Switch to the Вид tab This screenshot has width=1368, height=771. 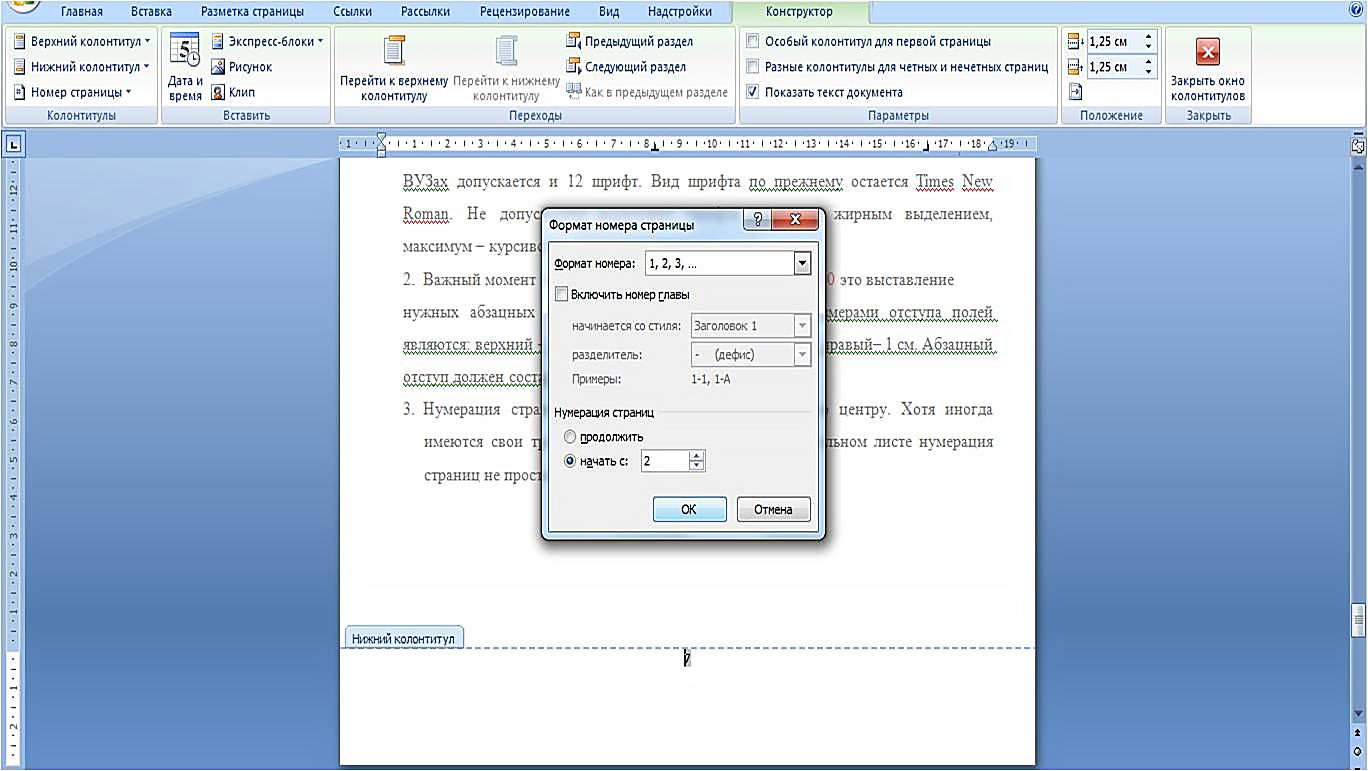(x=608, y=12)
